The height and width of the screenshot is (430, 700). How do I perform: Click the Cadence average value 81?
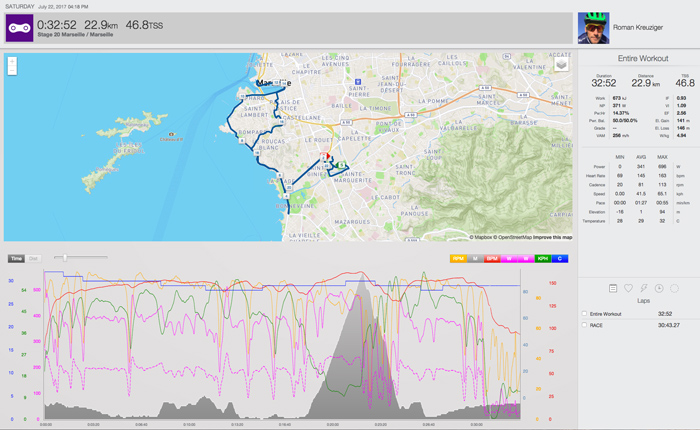(641, 185)
